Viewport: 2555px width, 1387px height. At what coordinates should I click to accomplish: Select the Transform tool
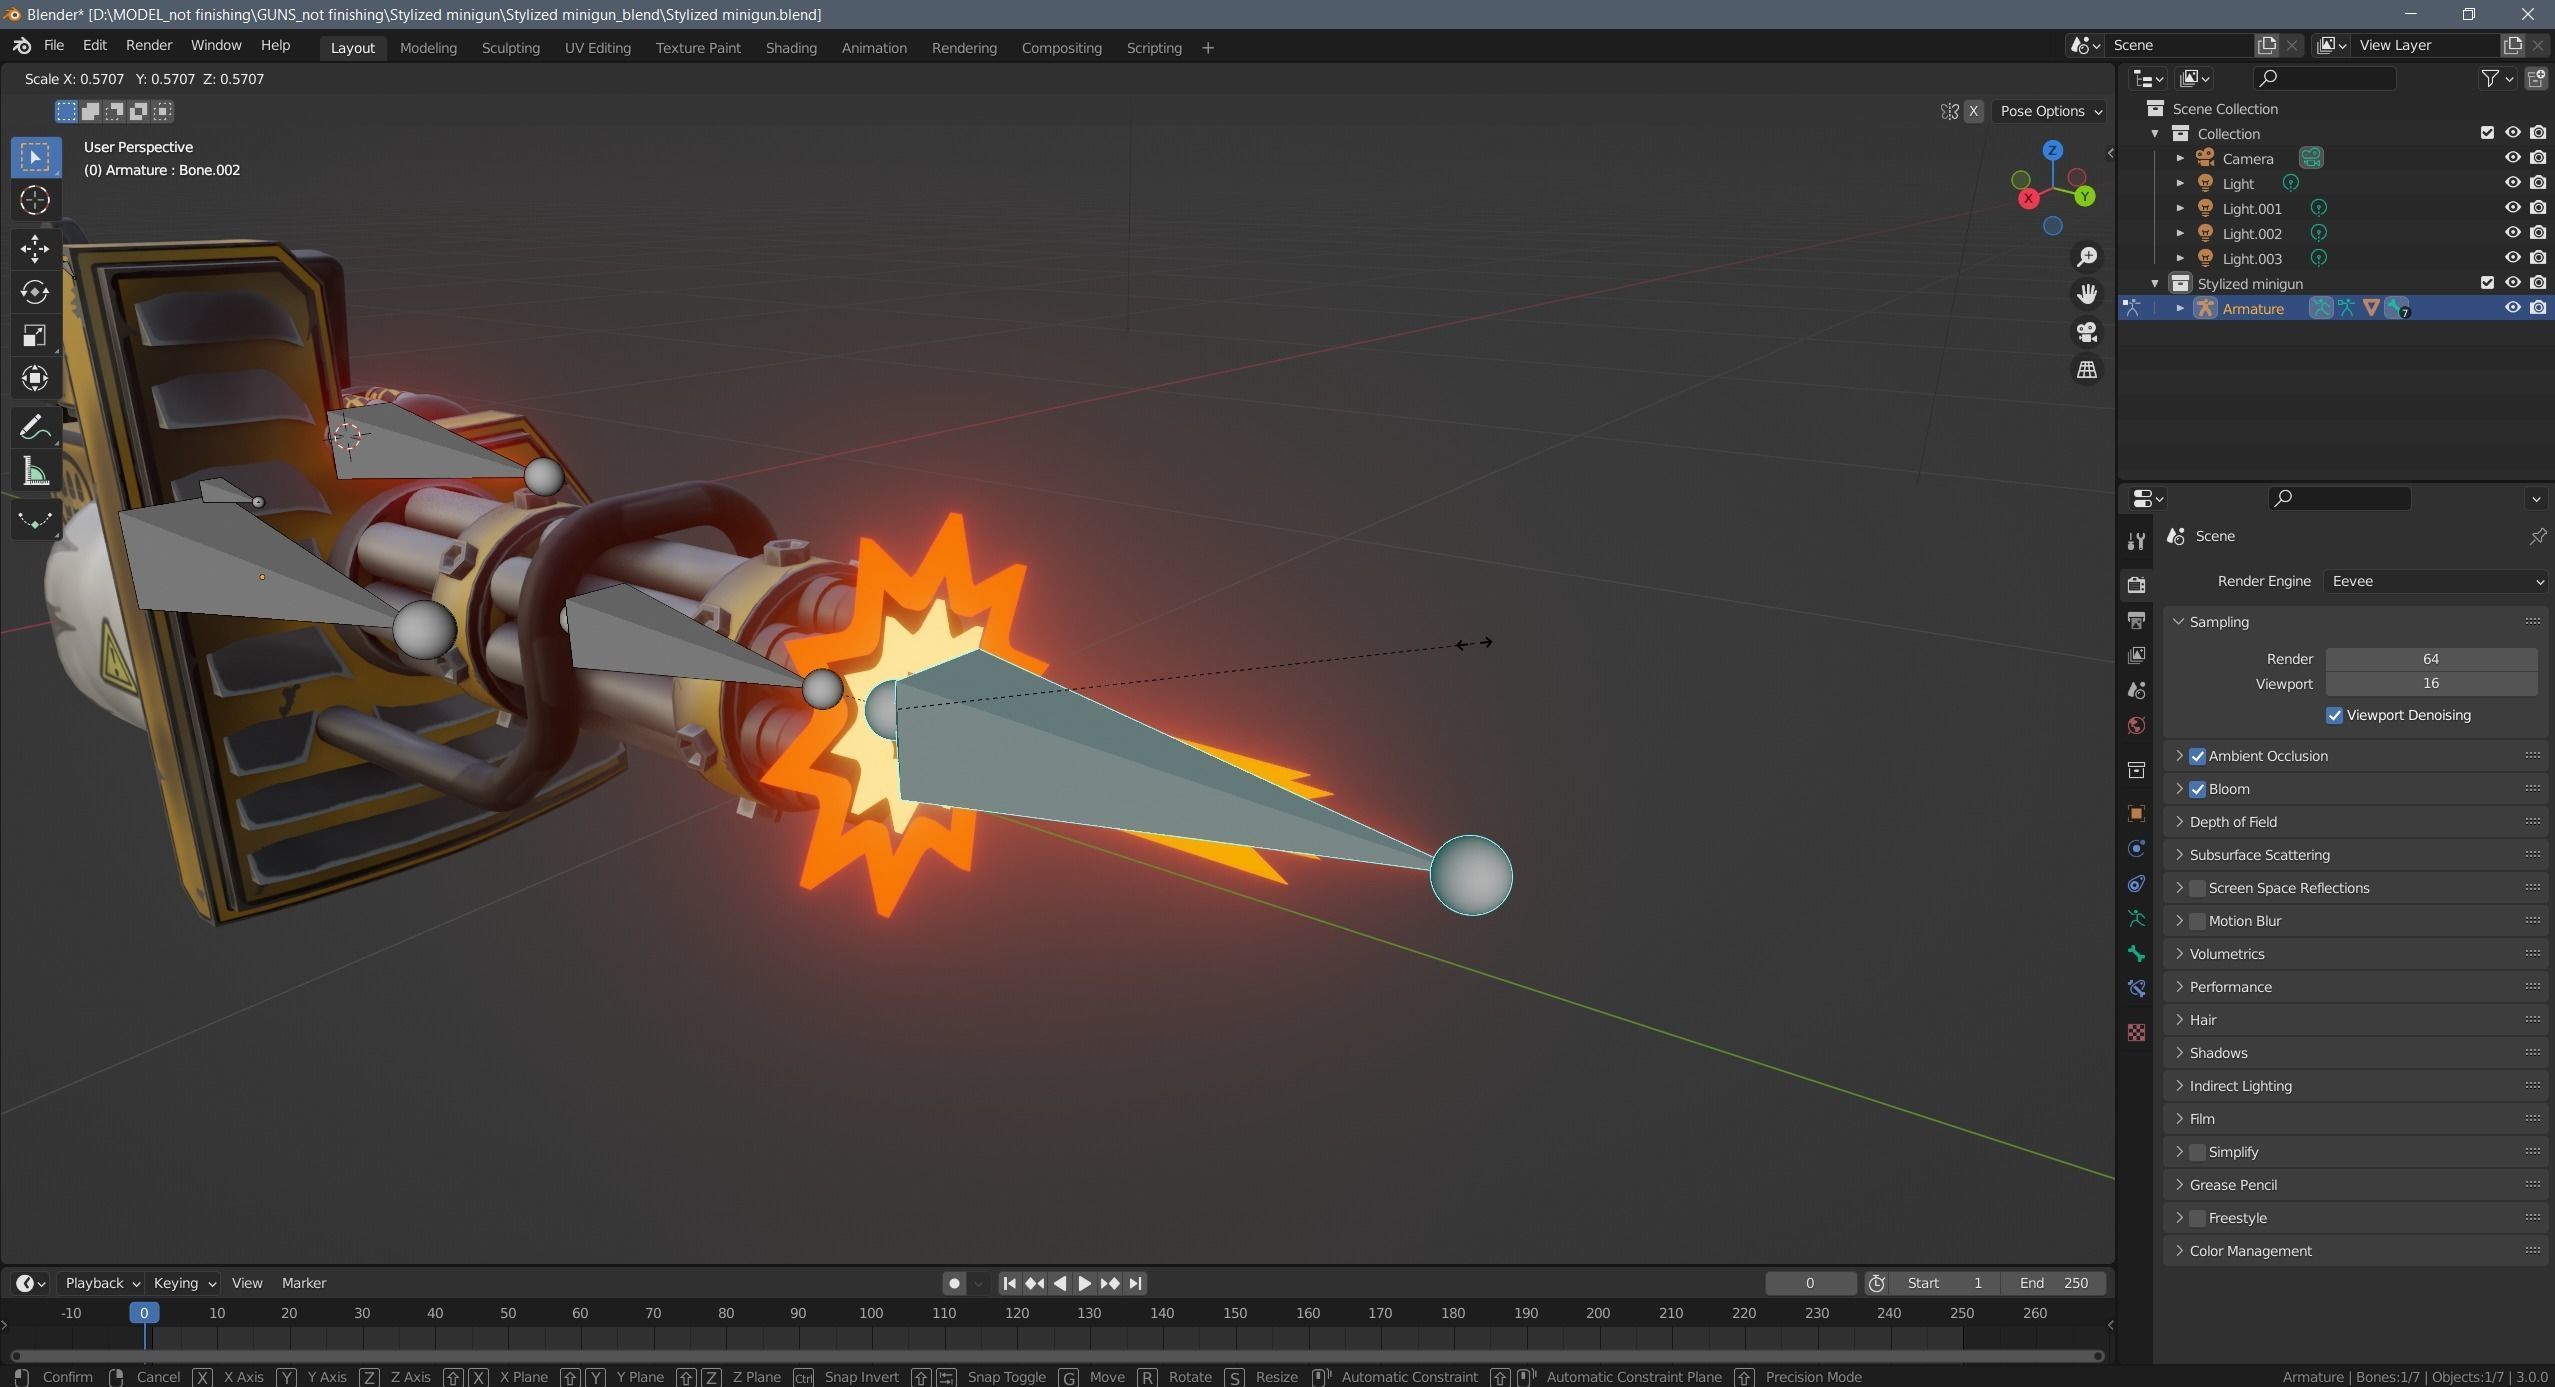35,378
